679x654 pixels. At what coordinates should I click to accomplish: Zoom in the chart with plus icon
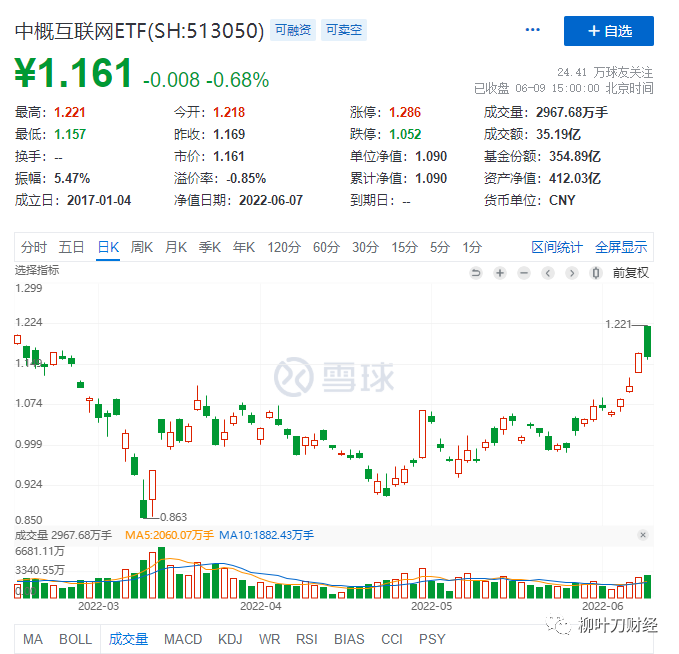coord(500,273)
